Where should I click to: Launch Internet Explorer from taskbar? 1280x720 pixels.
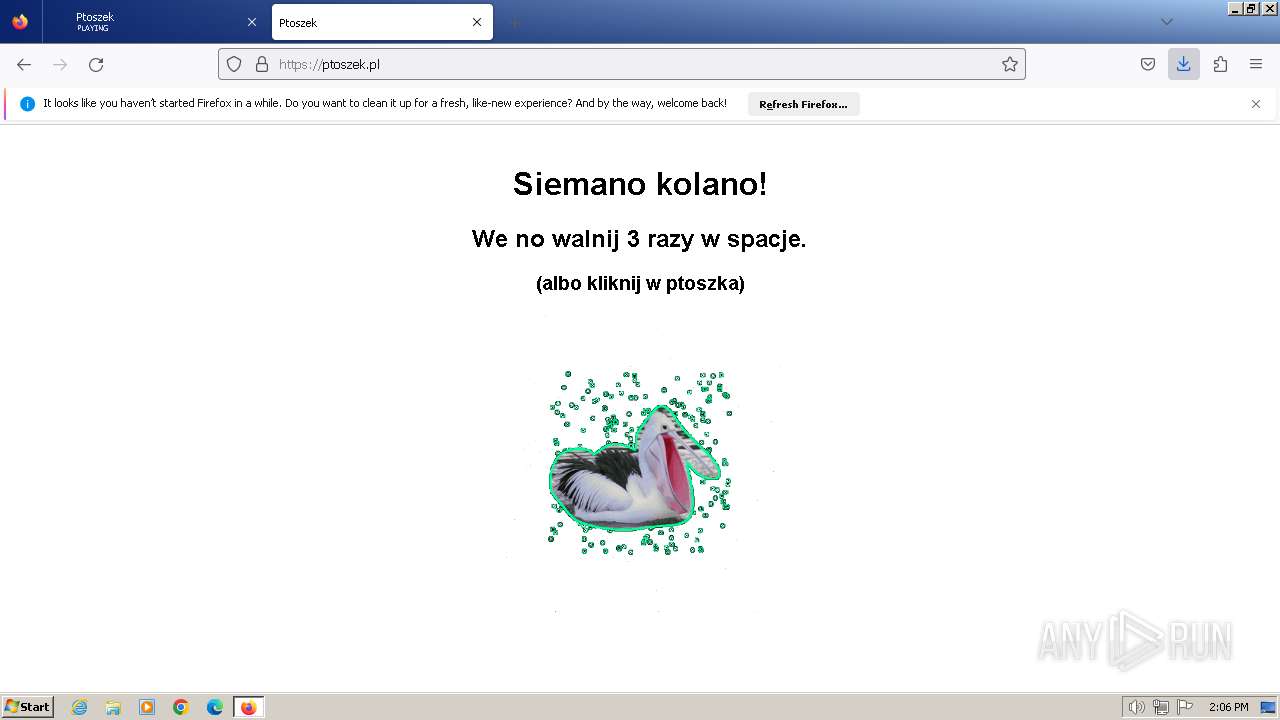coord(80,707)
